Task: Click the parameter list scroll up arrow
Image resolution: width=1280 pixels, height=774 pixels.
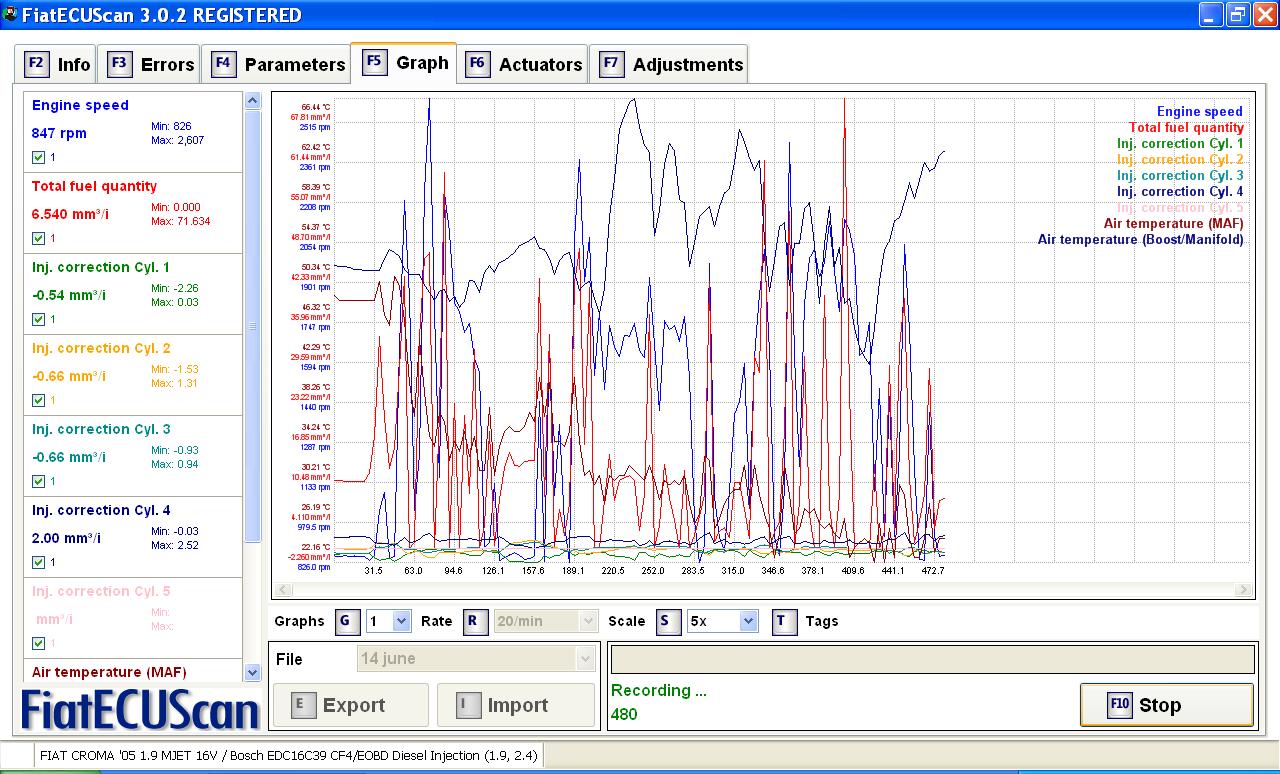Action: pyautogui.click(x=253, y=100)
